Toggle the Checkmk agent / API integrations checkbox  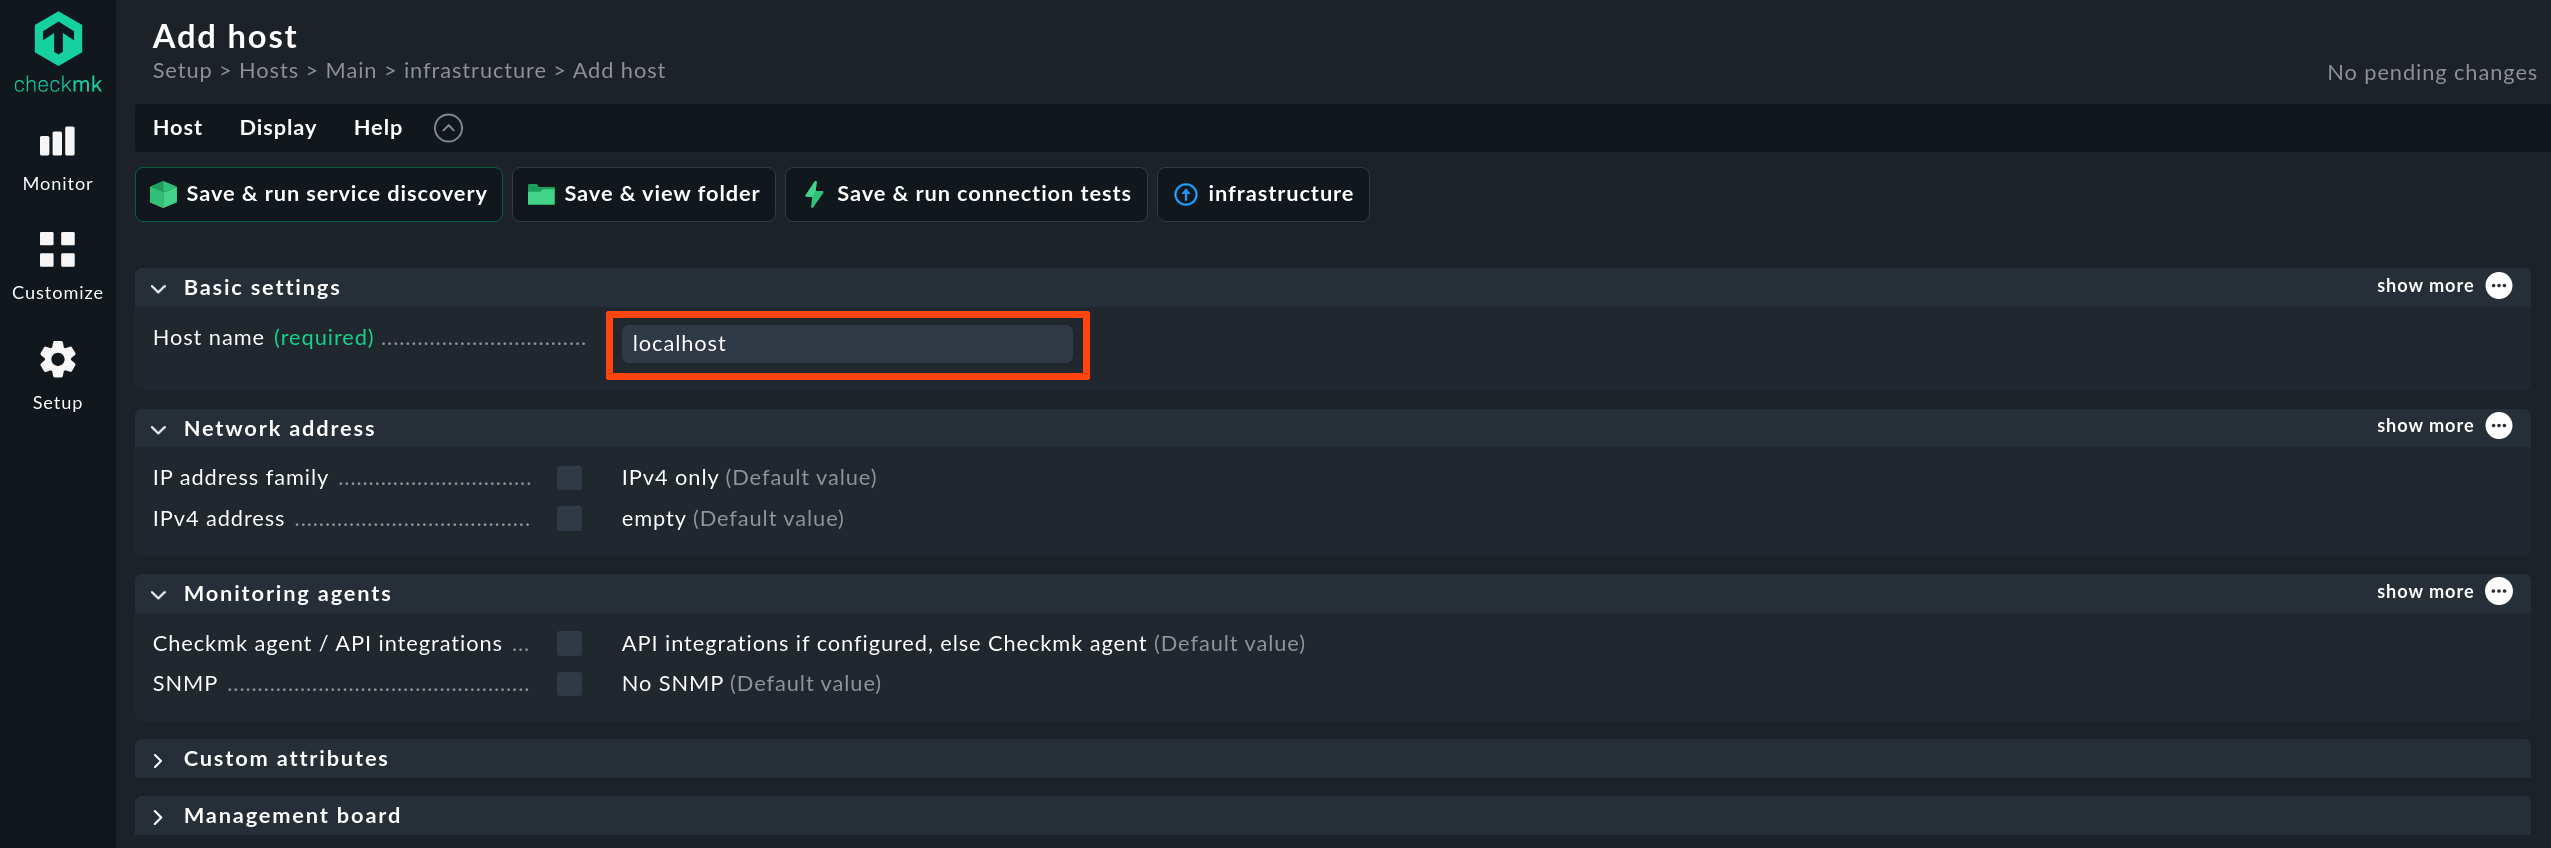tap(569, 644)
